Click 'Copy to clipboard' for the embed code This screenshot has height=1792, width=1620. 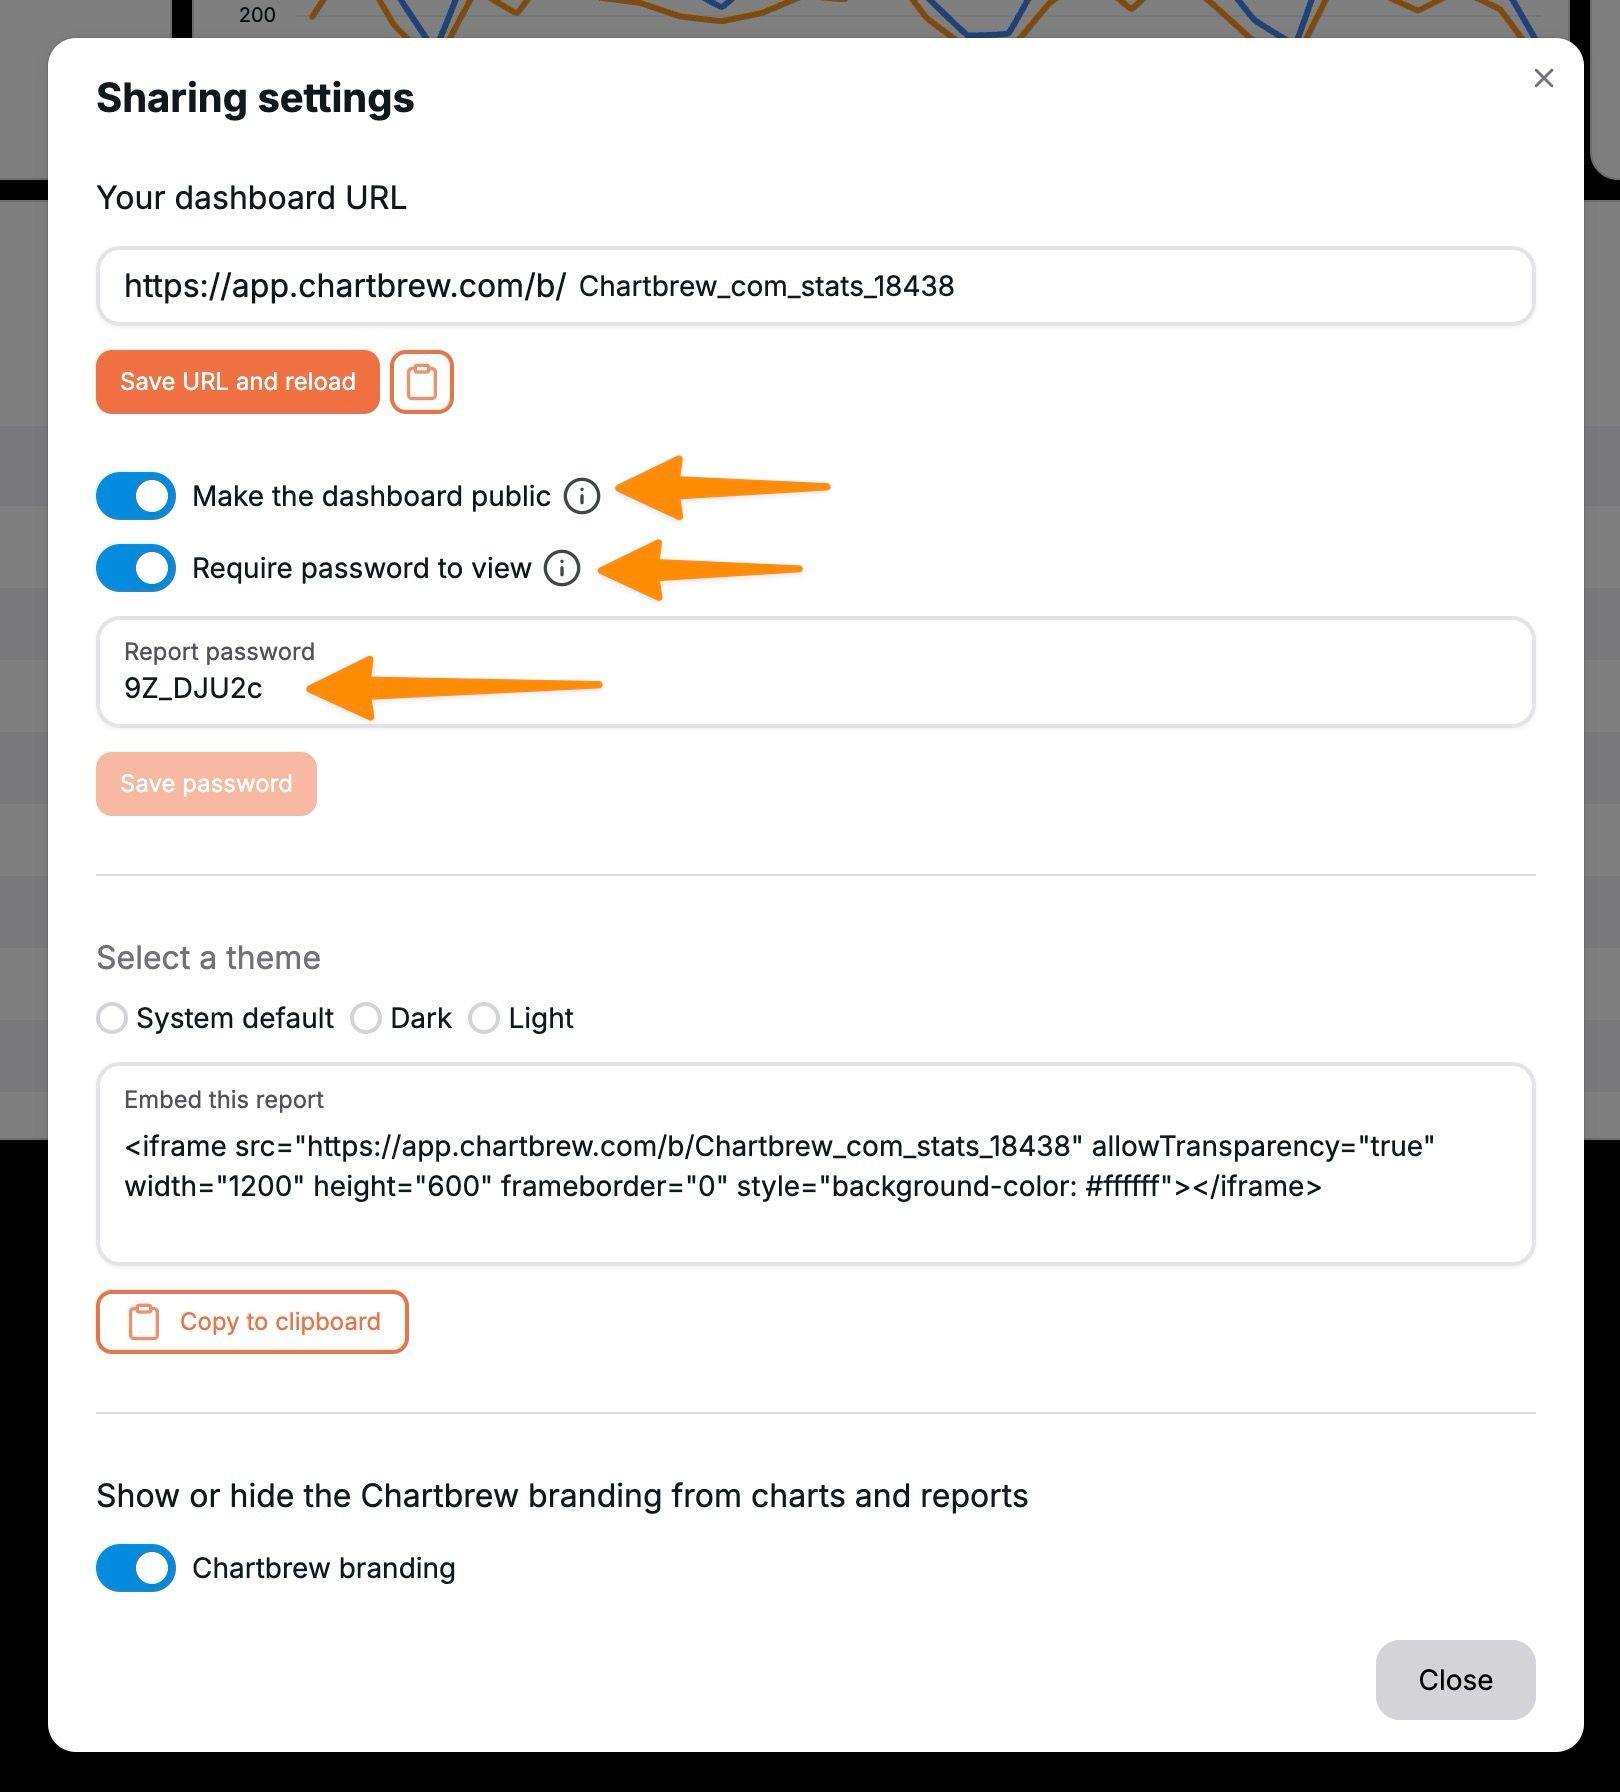(252, 1322)
